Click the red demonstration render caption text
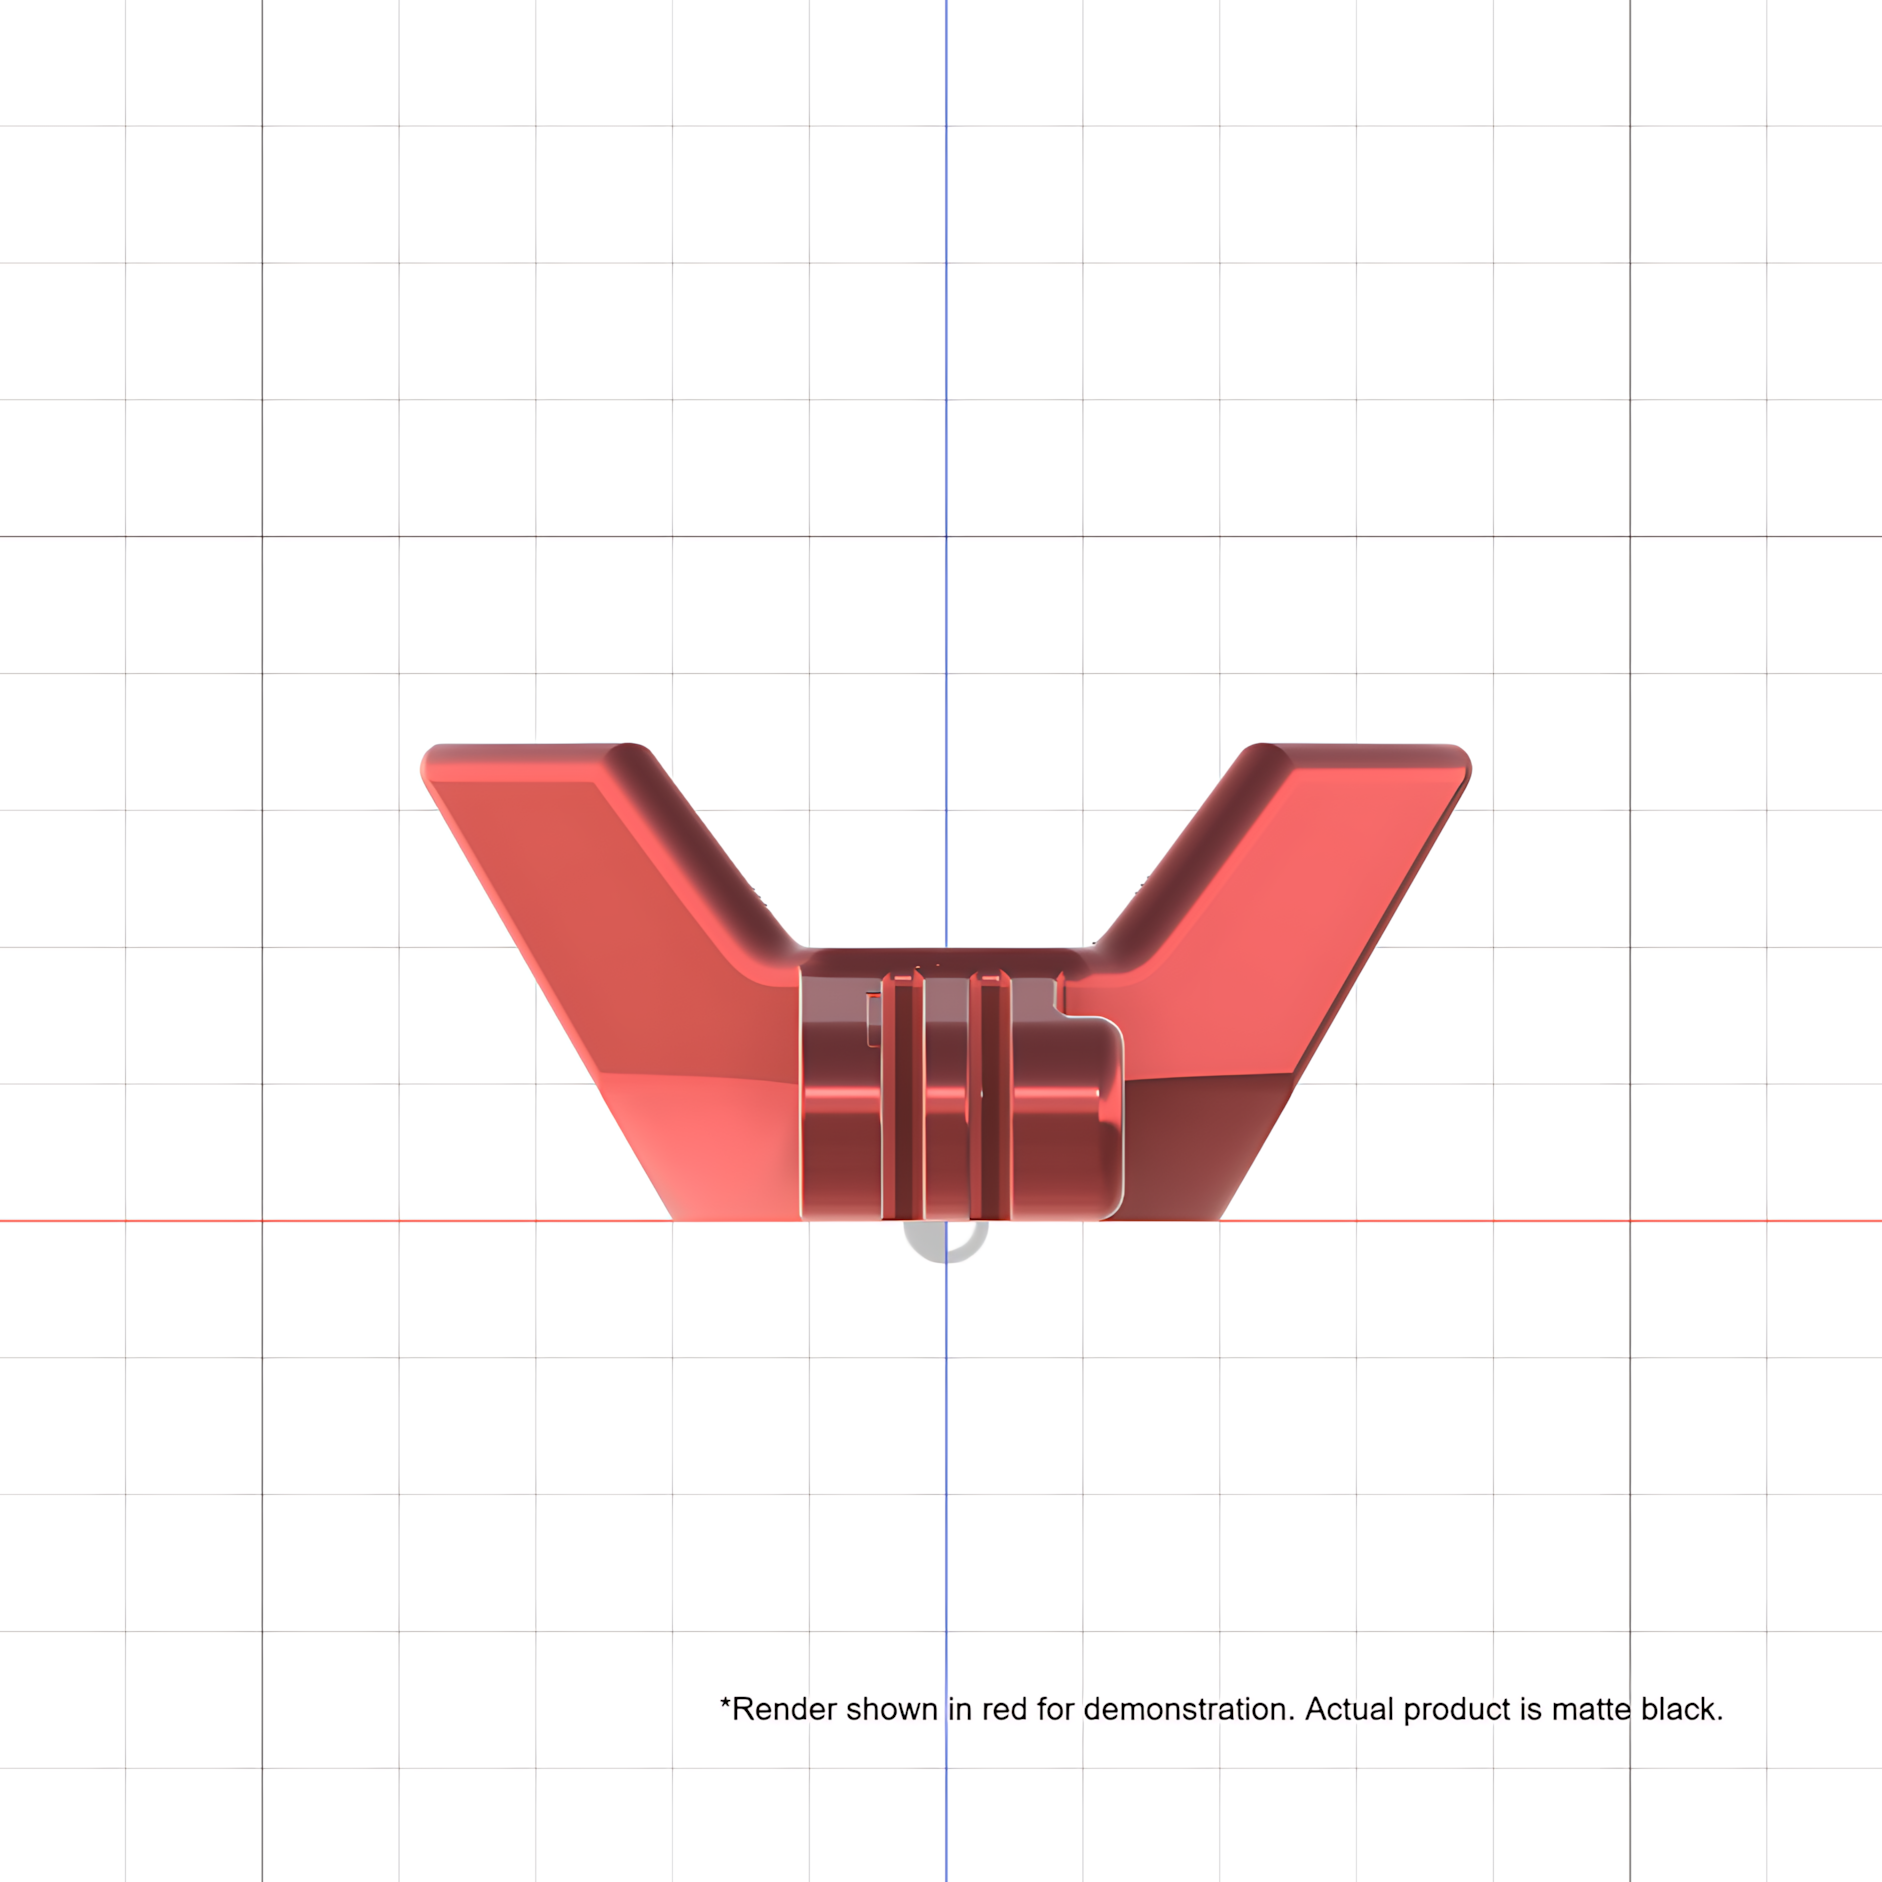Viewport: 1882px width, 1882px height. click(x=1221, y=1709)
